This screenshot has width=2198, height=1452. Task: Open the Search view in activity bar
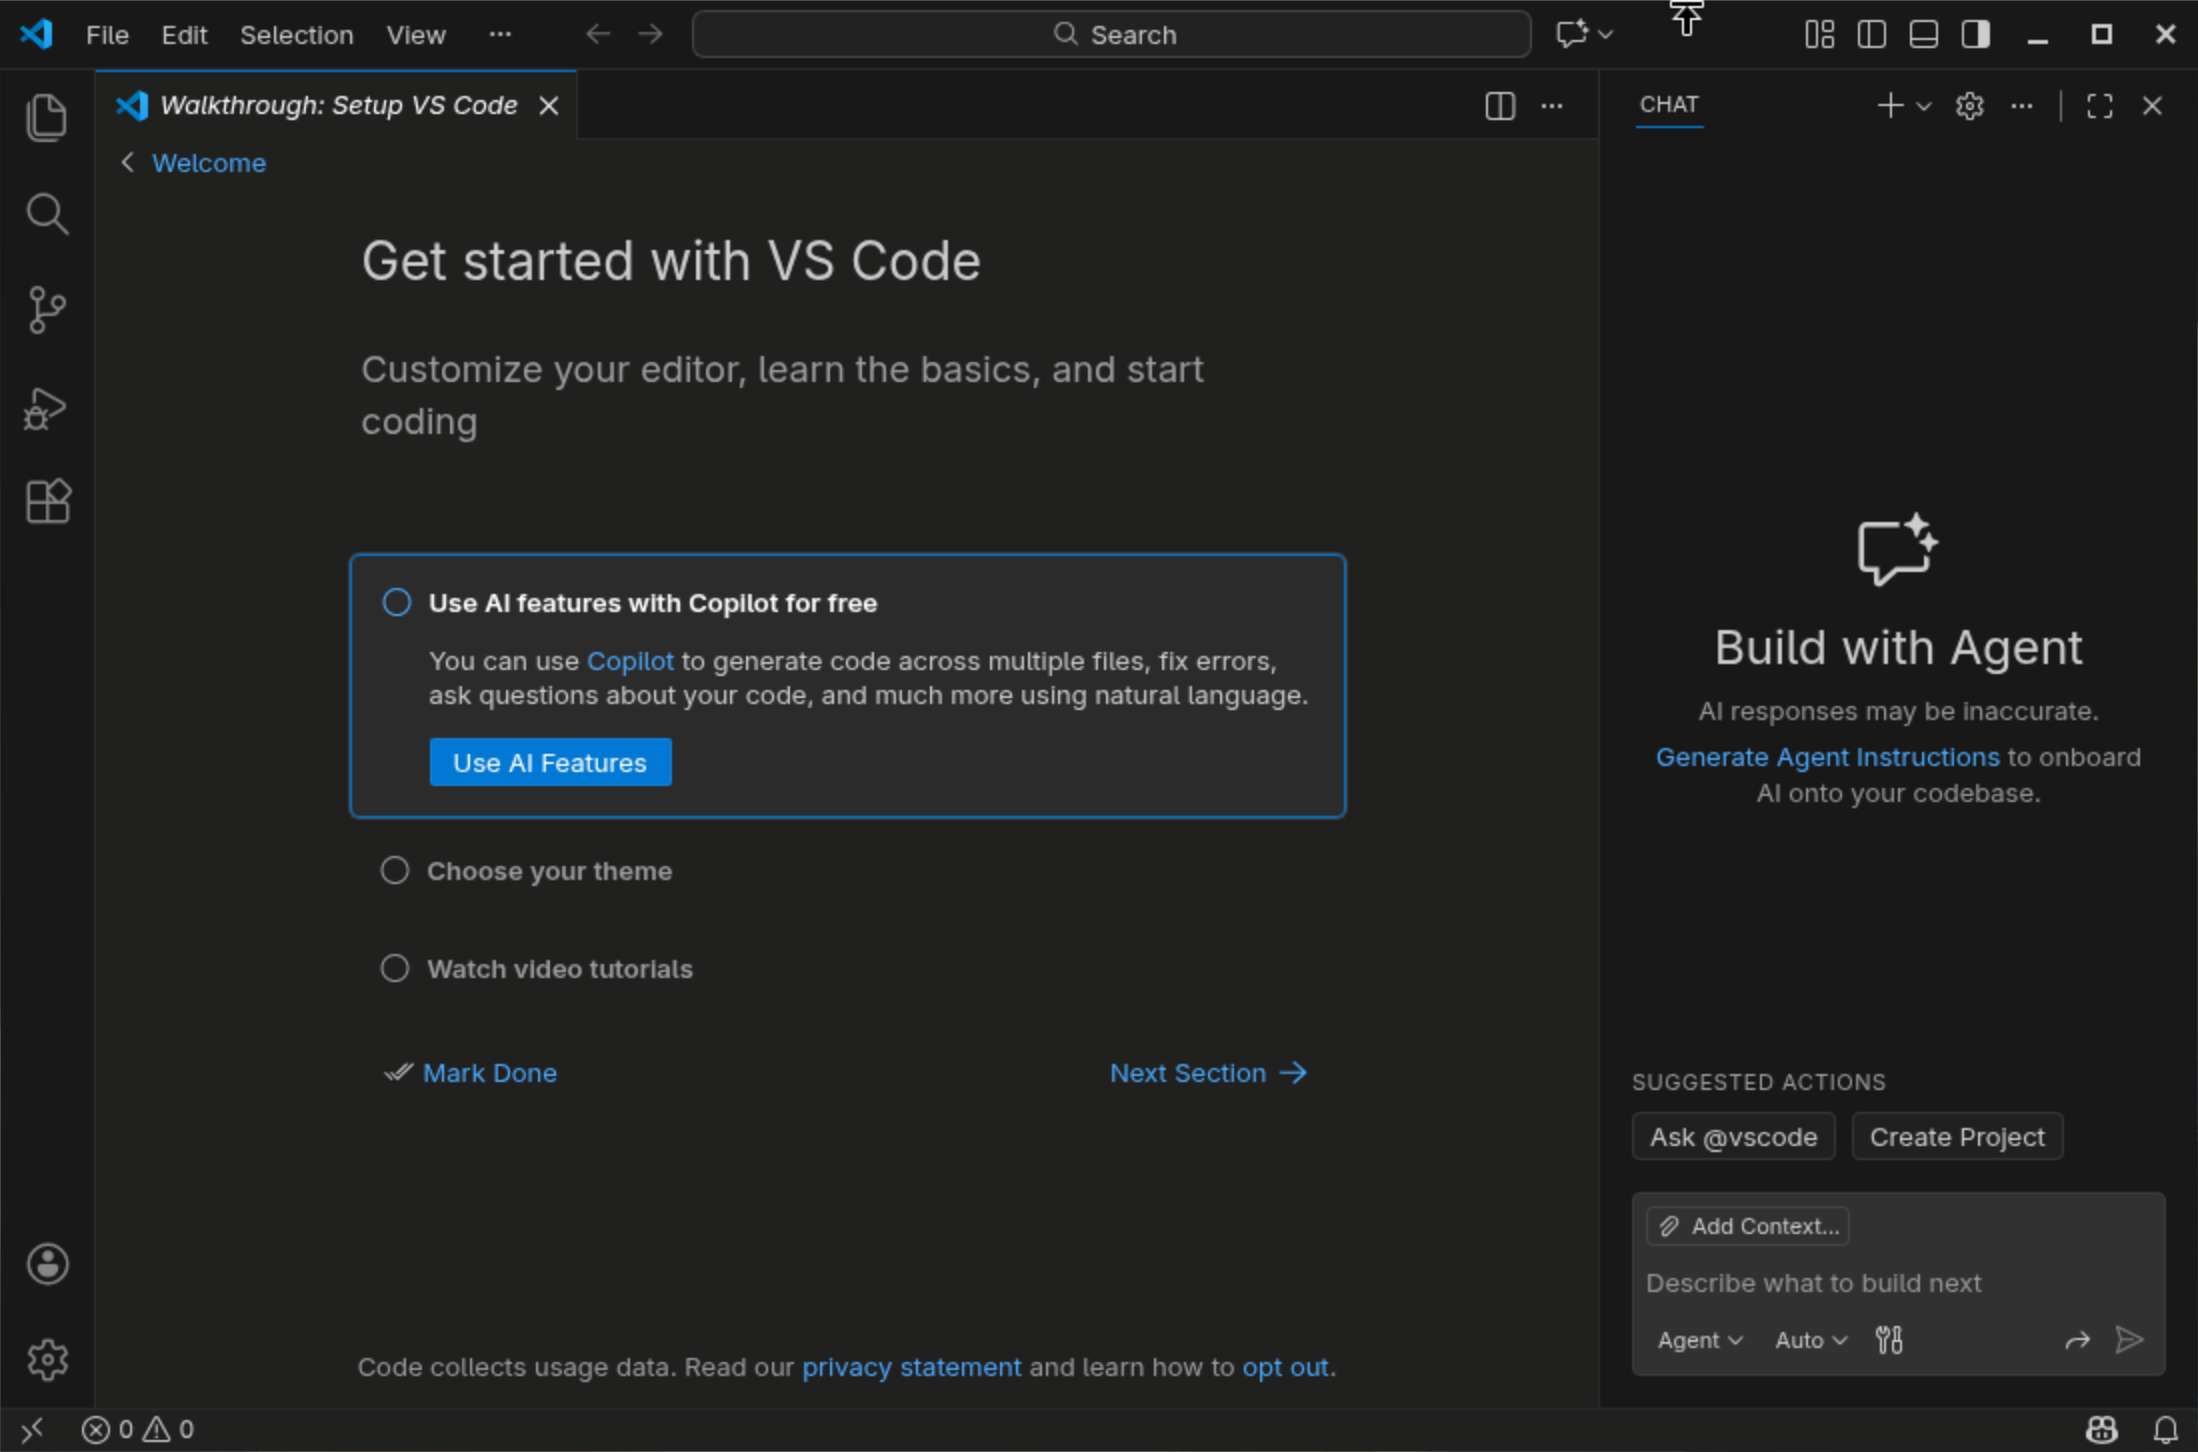click(47, 214)
